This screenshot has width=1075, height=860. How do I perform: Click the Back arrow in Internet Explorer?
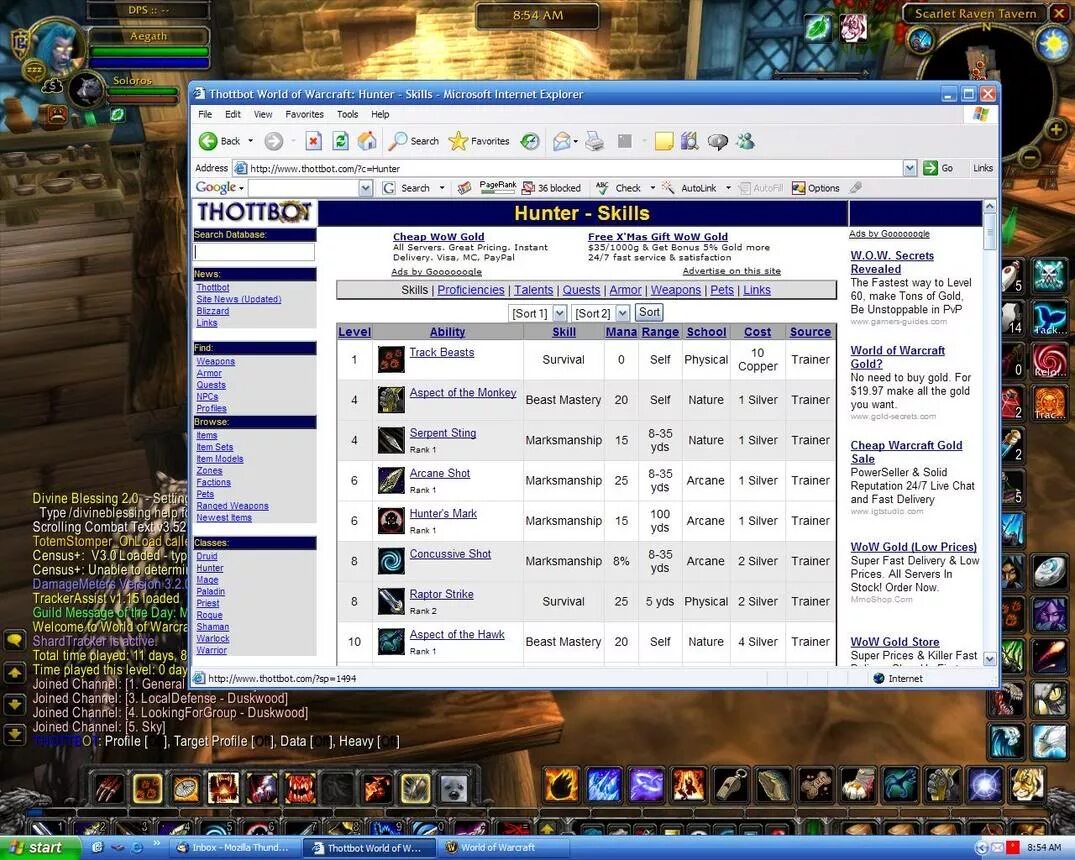pos(208,141)
